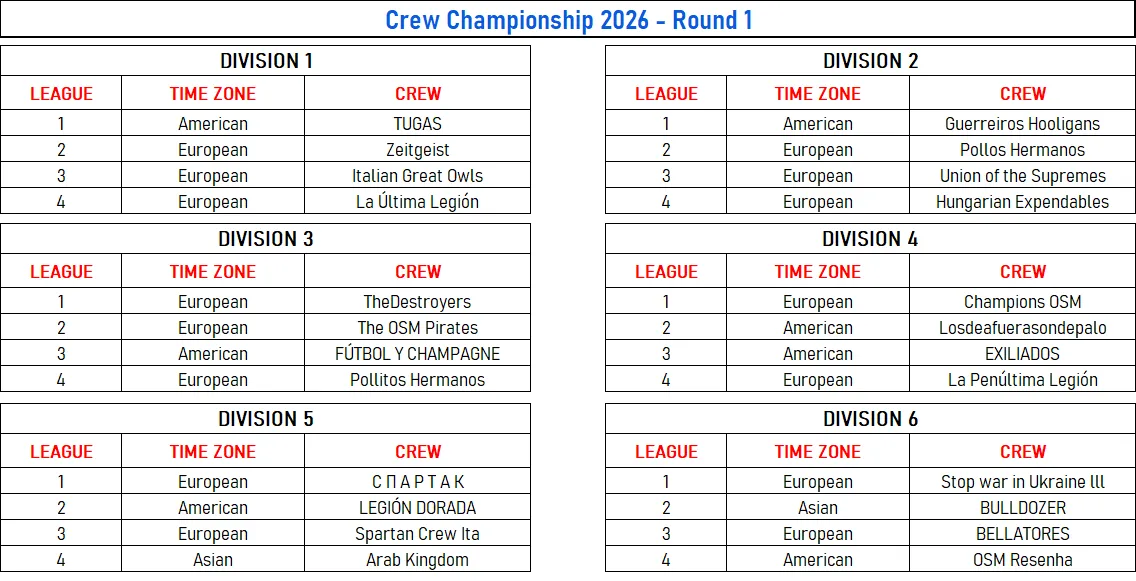Select the DIVISION 2 header

pos(870,61)
